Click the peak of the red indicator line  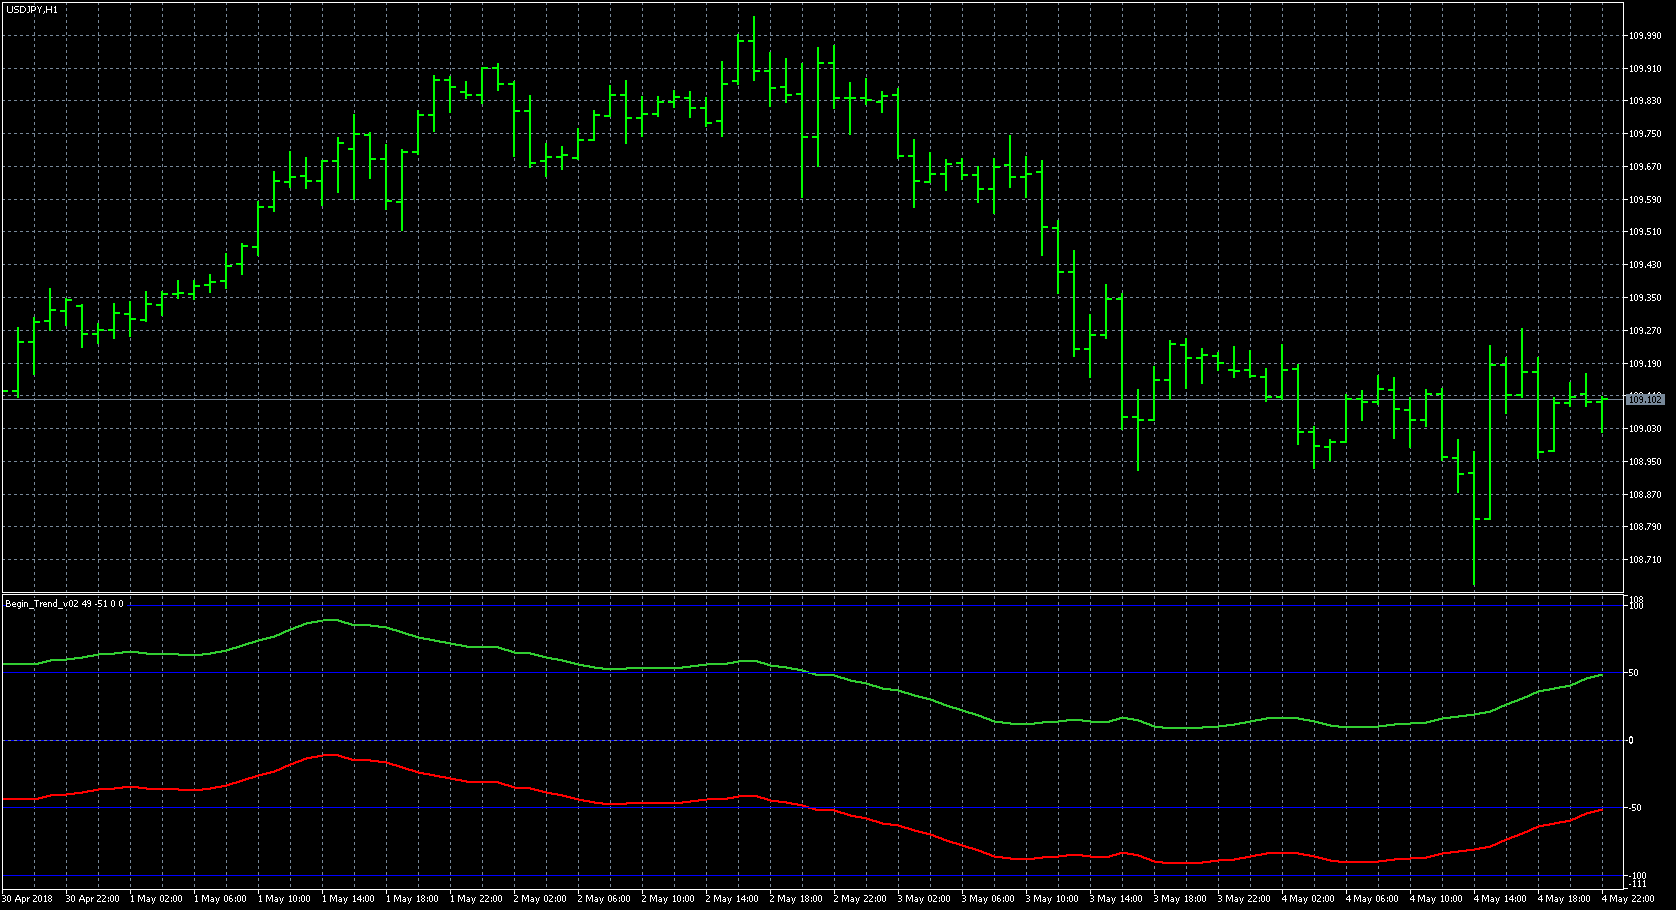coord(329,755)
